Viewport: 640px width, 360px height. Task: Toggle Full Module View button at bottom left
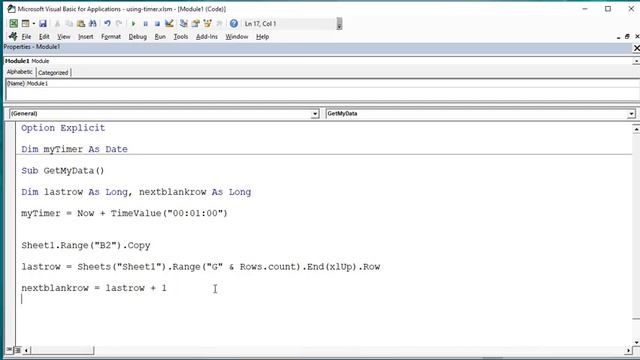(x=17, y=350)
